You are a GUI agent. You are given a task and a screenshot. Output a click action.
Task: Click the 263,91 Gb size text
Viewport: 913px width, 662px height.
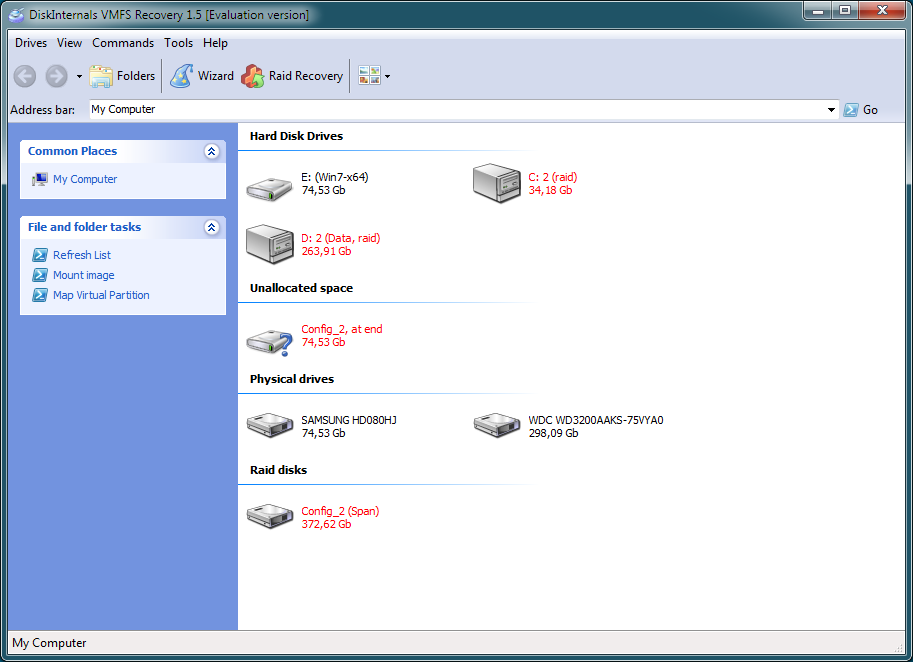pos(326,252)
